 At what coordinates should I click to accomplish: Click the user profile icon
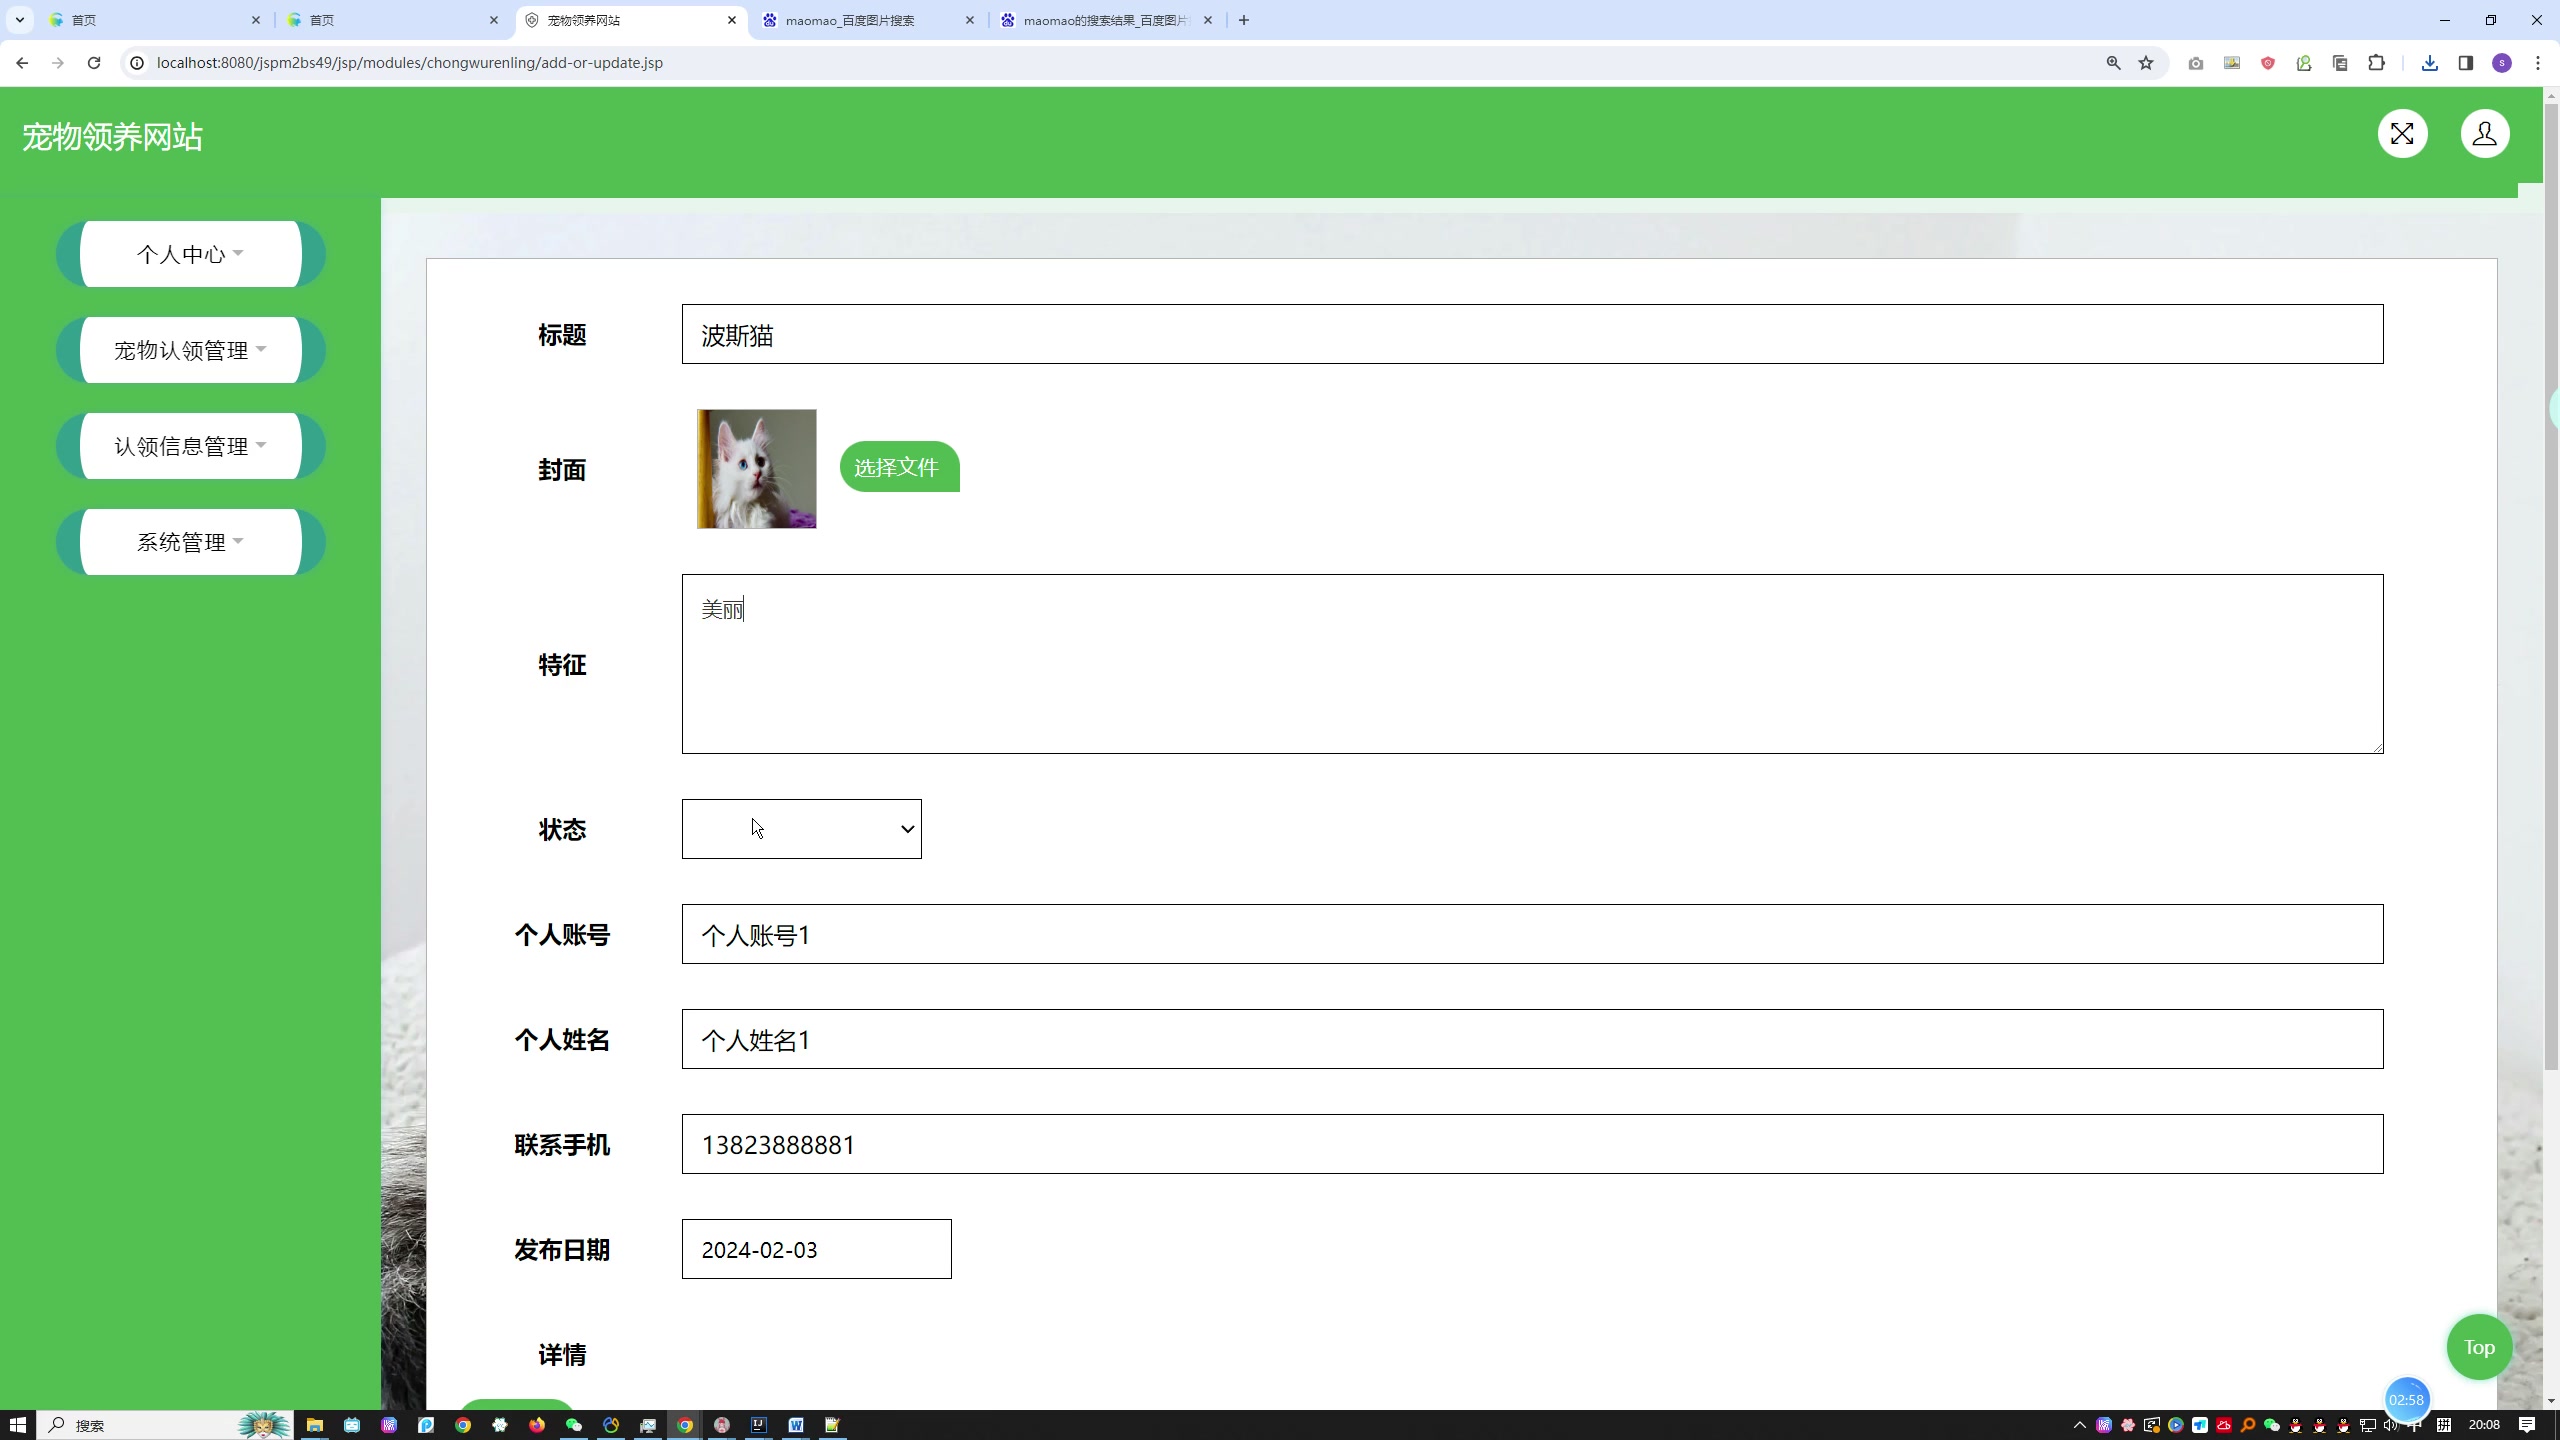pos(2484,134)
